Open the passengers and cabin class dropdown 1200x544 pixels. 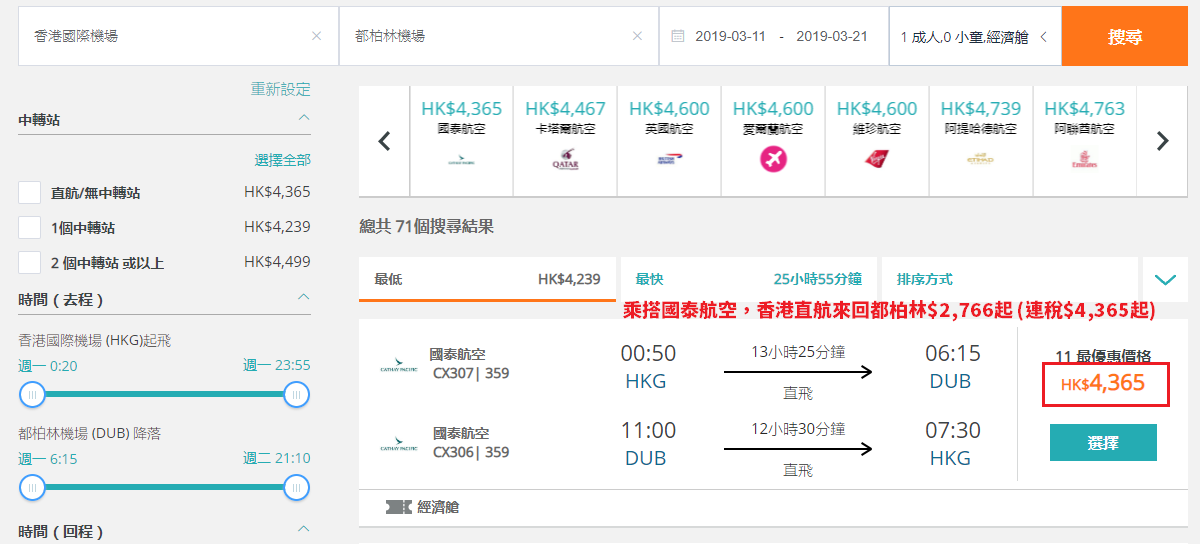click(x=975, y=36)
